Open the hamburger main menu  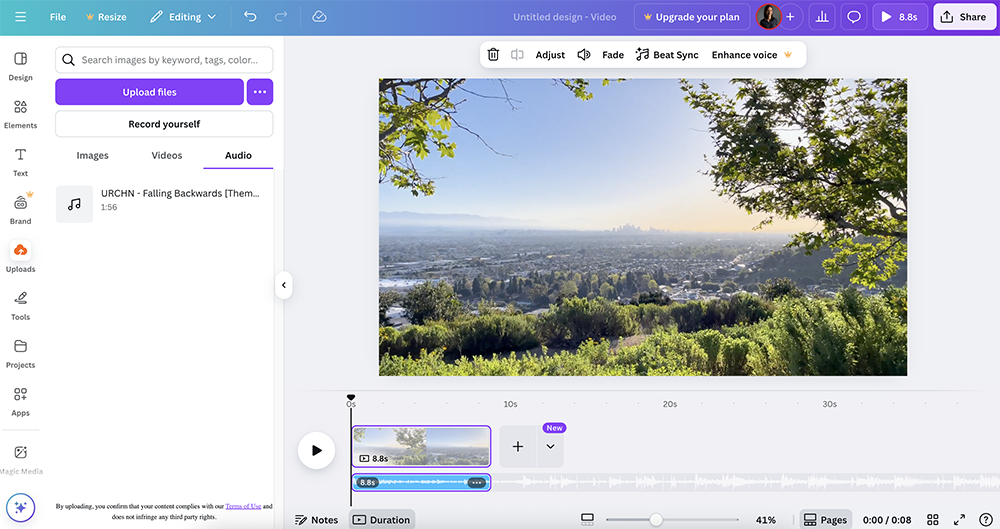tap(20, 17)
